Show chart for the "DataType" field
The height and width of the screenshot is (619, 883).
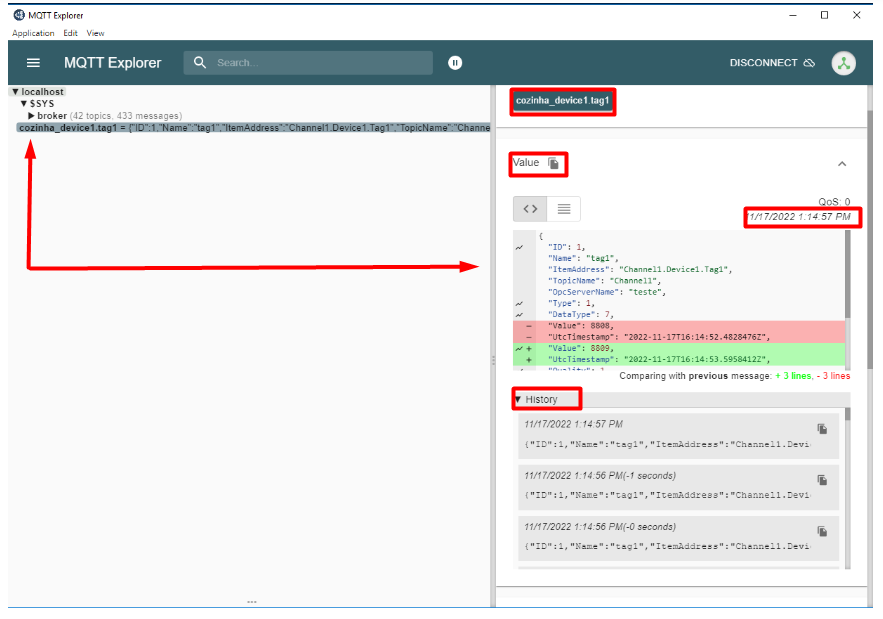(519, 315)
